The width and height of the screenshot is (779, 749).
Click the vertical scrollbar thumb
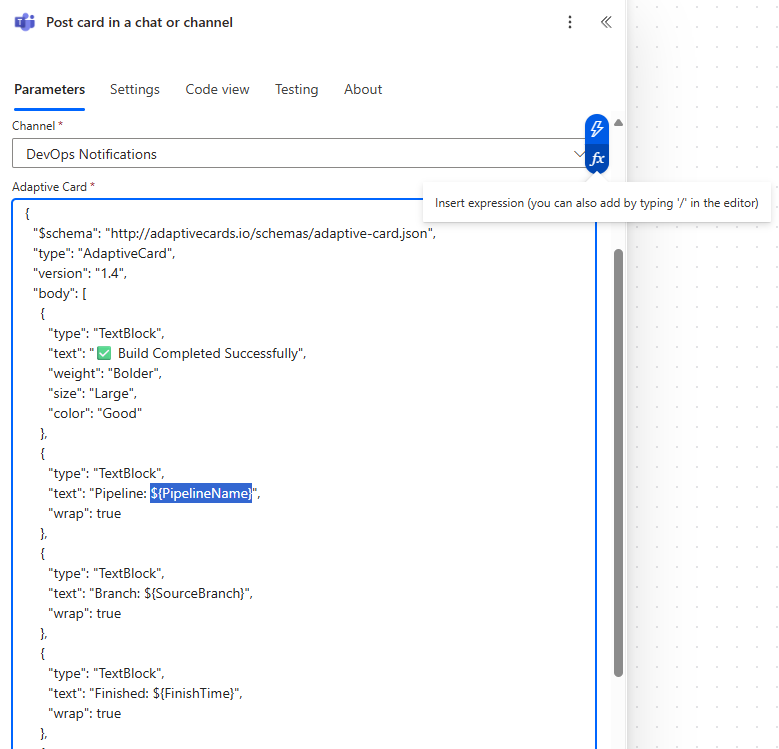click(618, 460)
